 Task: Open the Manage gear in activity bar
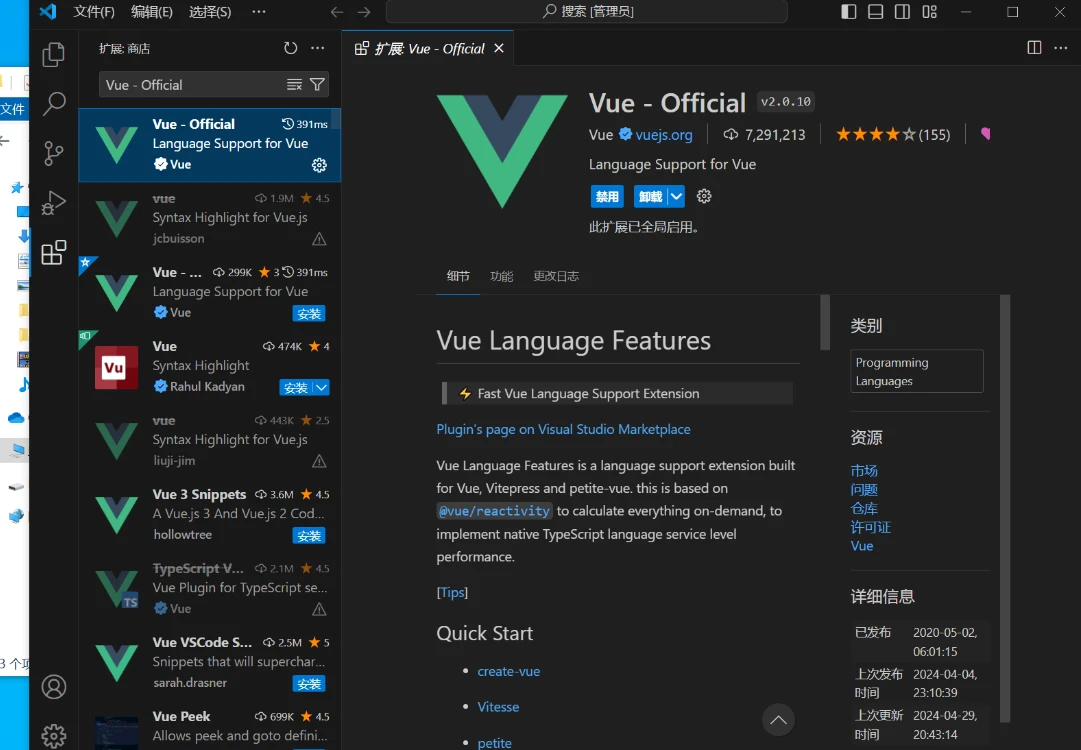coord(54,736)
